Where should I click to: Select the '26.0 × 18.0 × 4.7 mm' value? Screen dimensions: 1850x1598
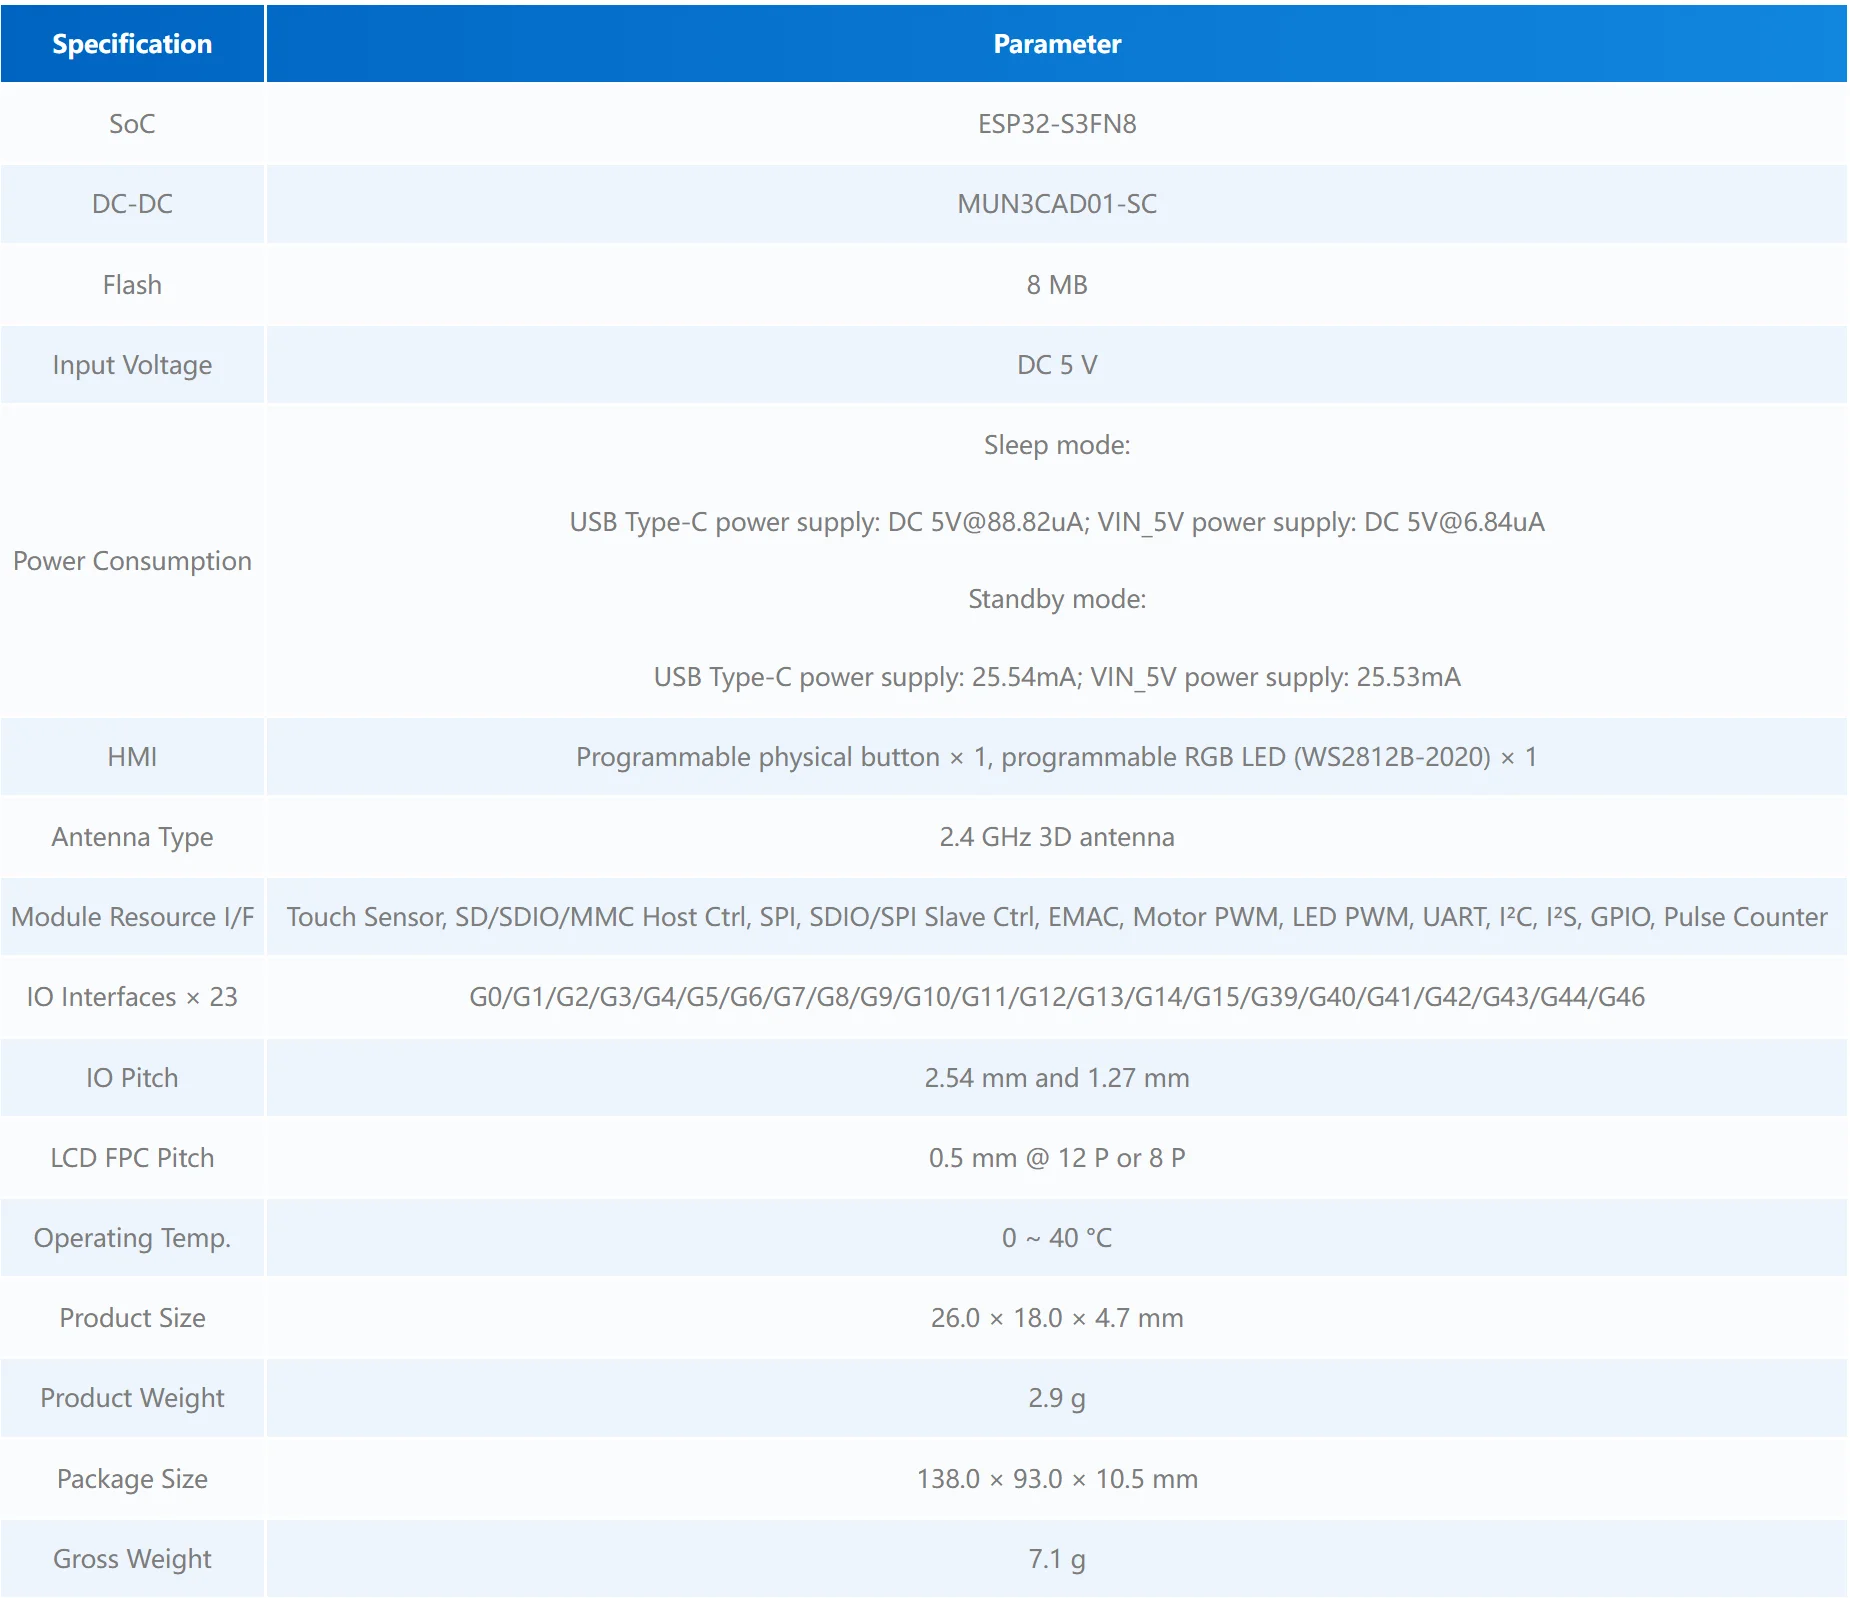tap(1057, 1318)
